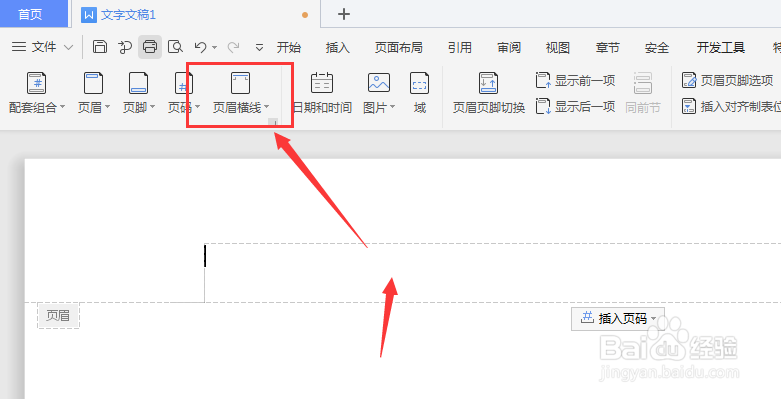Image resolution: width=781 pixels, height=399 pixels.
Task: Click the 插入页码 button in document
Action: 618,318
